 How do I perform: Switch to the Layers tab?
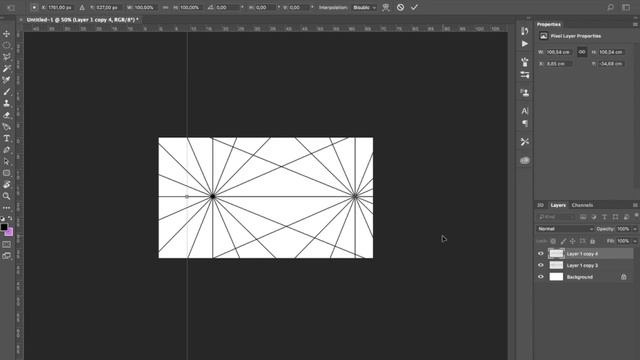[x=558, y=205]
